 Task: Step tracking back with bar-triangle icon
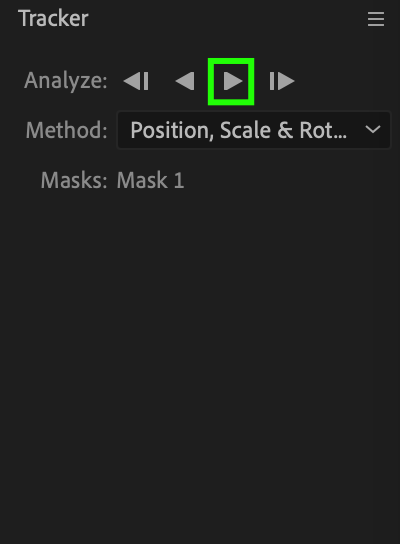136,82
